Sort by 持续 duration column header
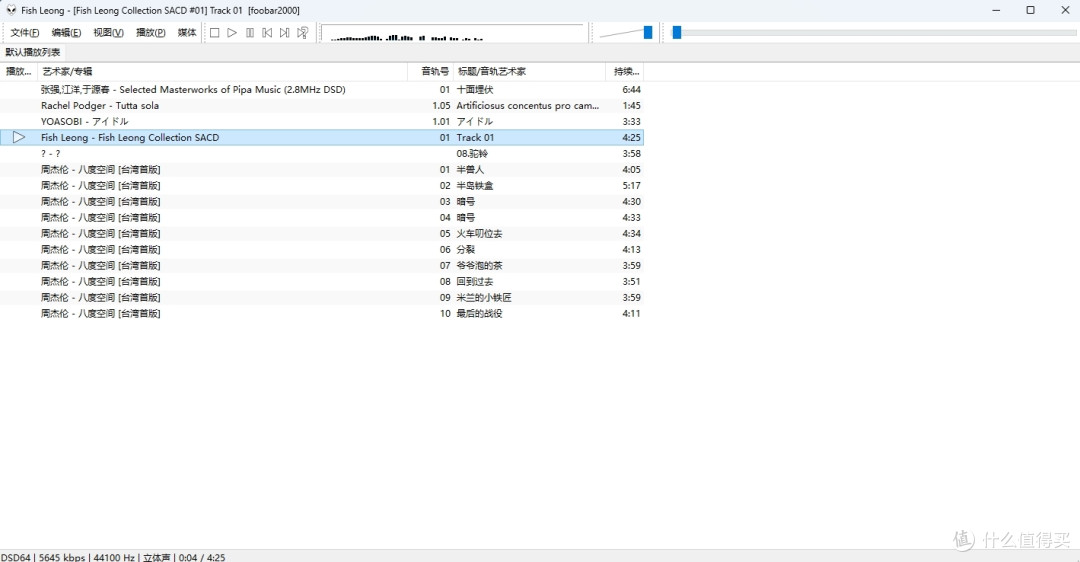Viewport: 1080px width, 562px height. pos(626,72)
